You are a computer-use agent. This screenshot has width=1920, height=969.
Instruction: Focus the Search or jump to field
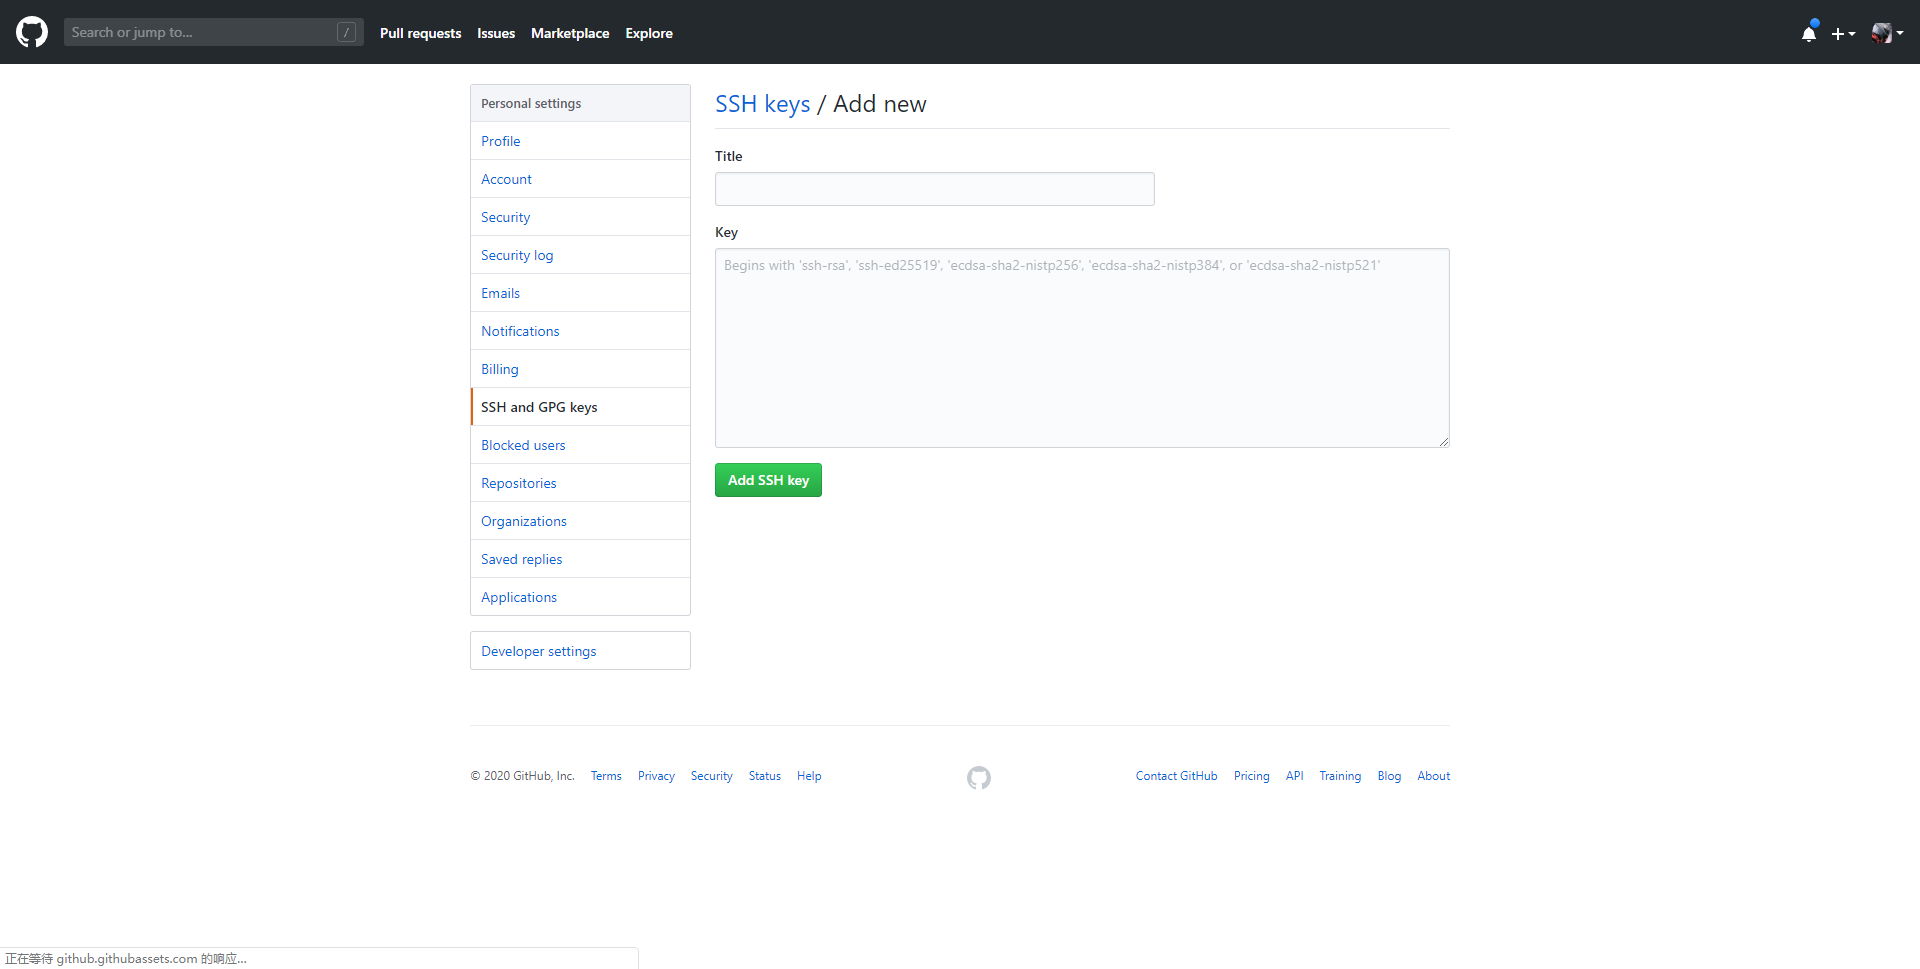(214, 32)
